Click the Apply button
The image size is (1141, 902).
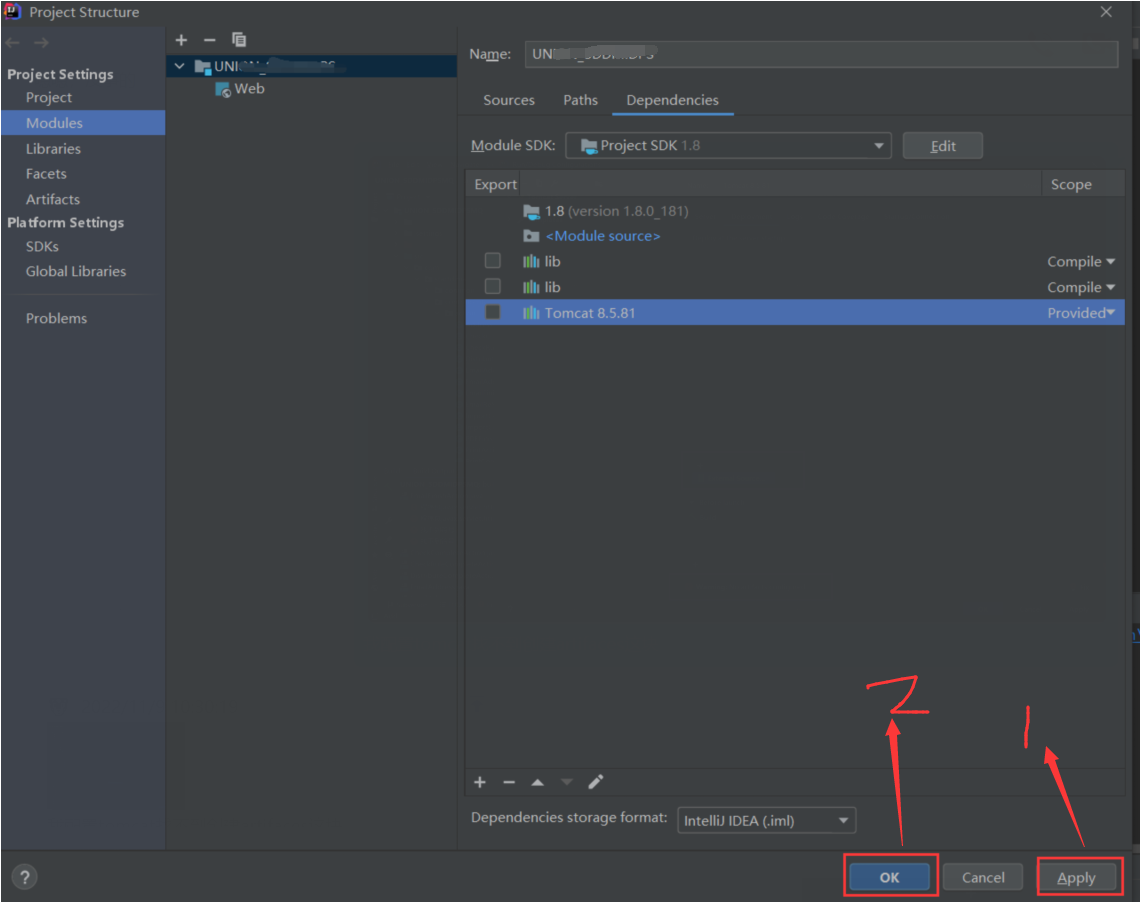(x=1076, y=877)
